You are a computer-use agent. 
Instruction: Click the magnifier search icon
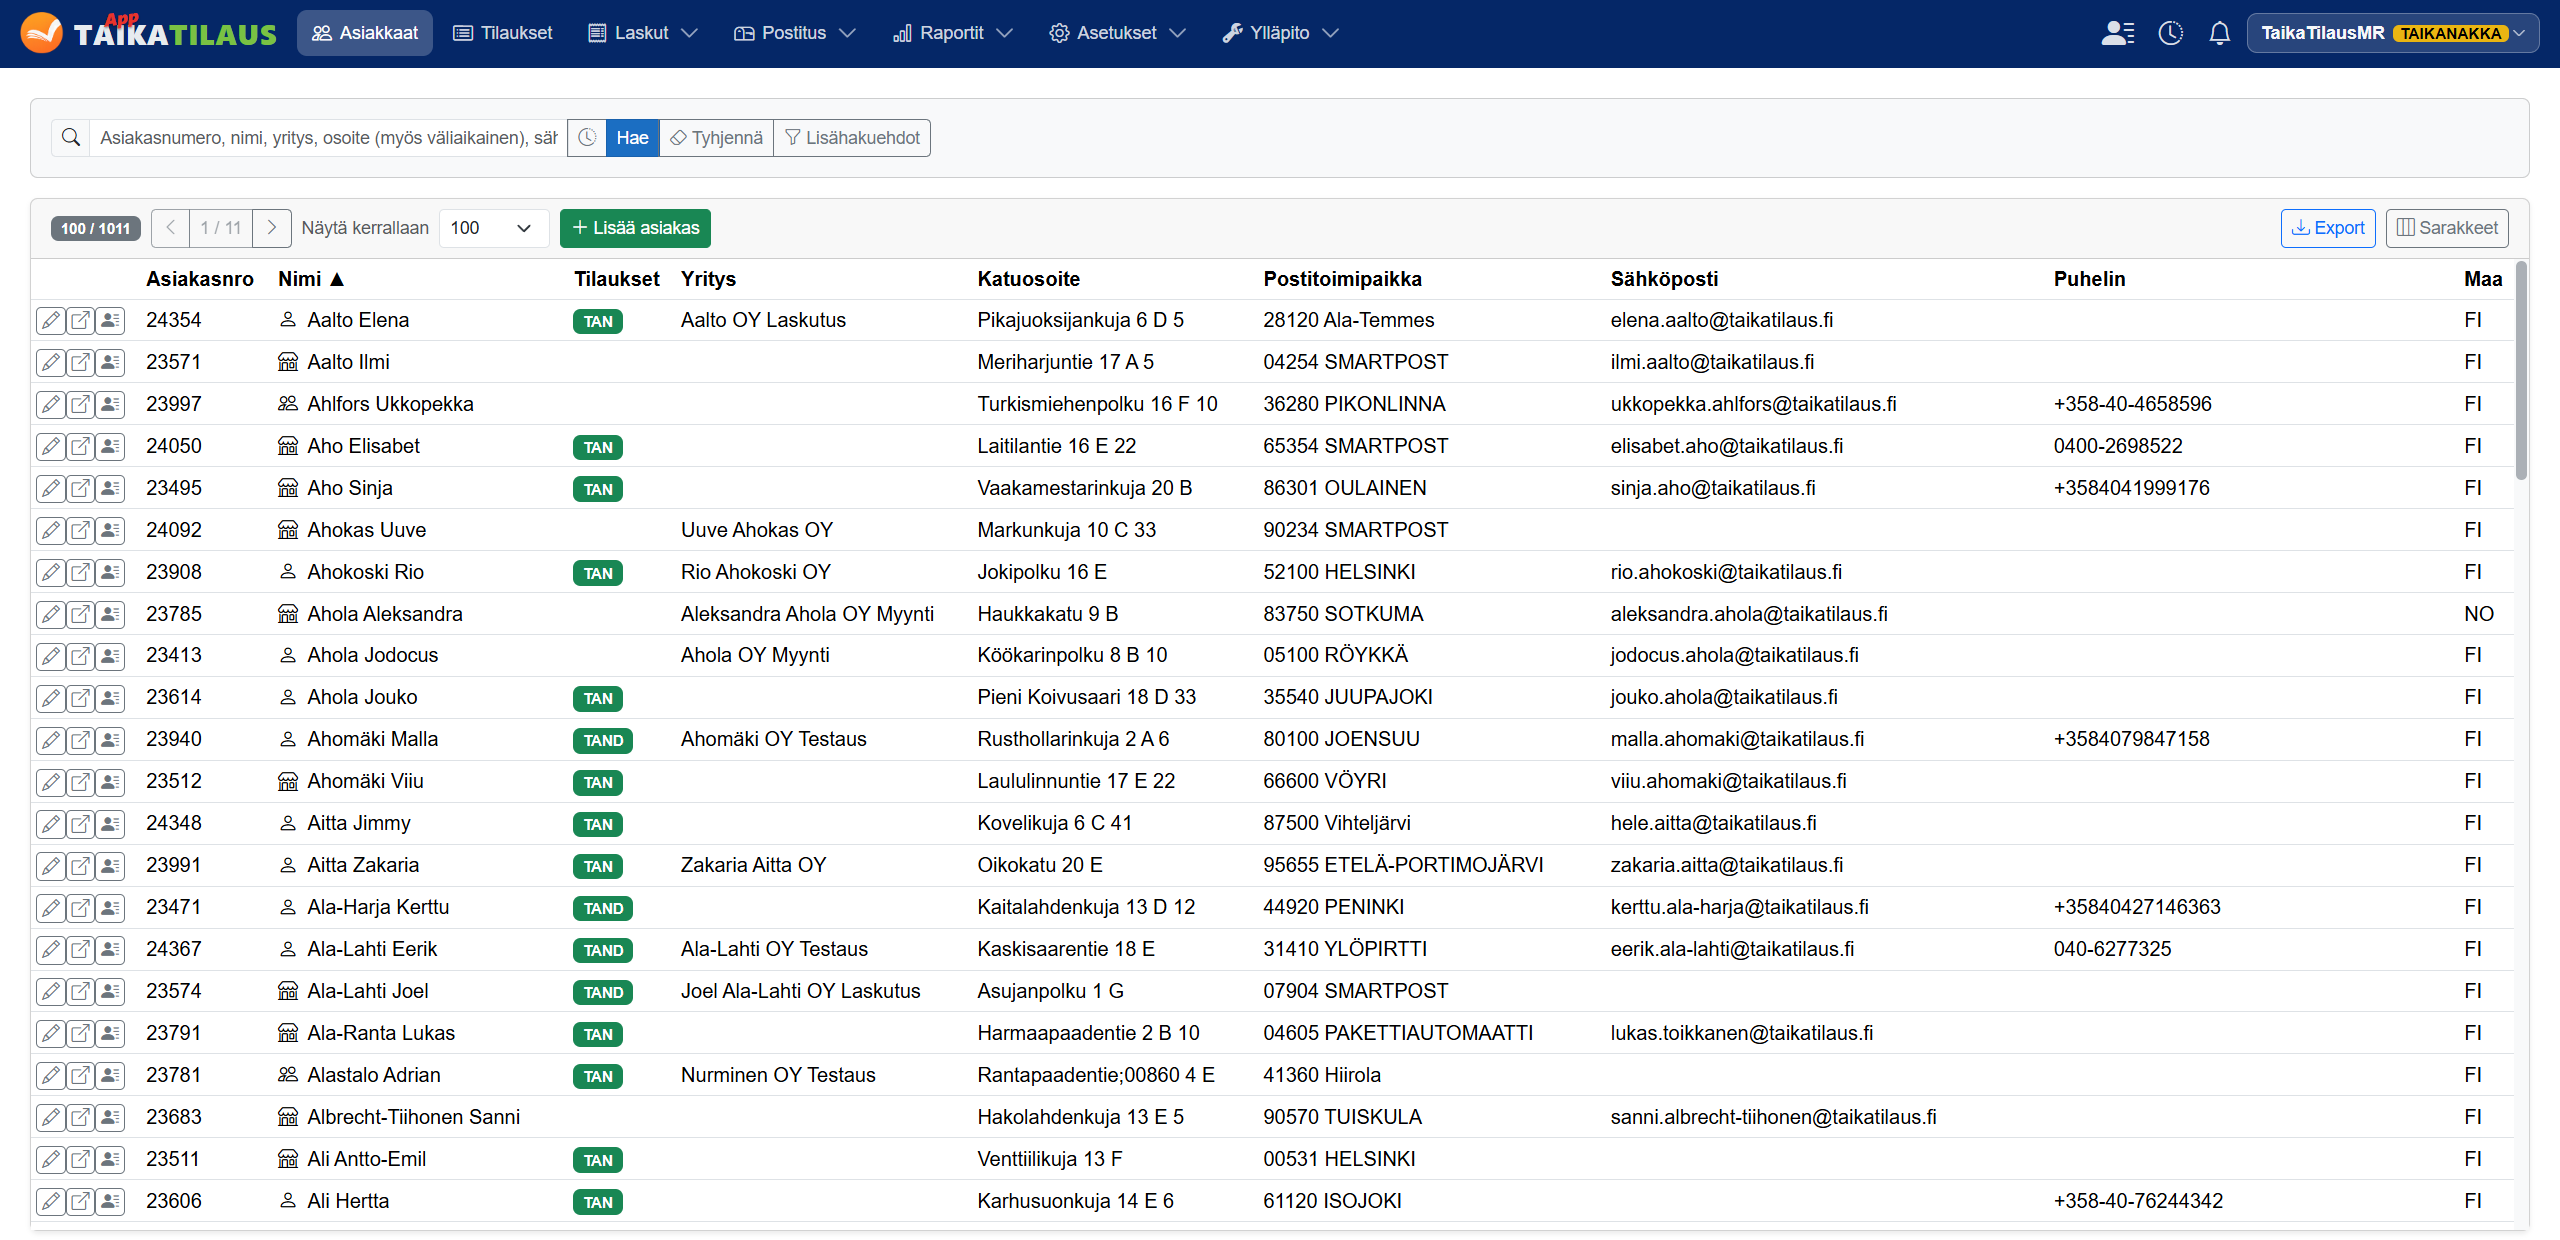point(71,138)
